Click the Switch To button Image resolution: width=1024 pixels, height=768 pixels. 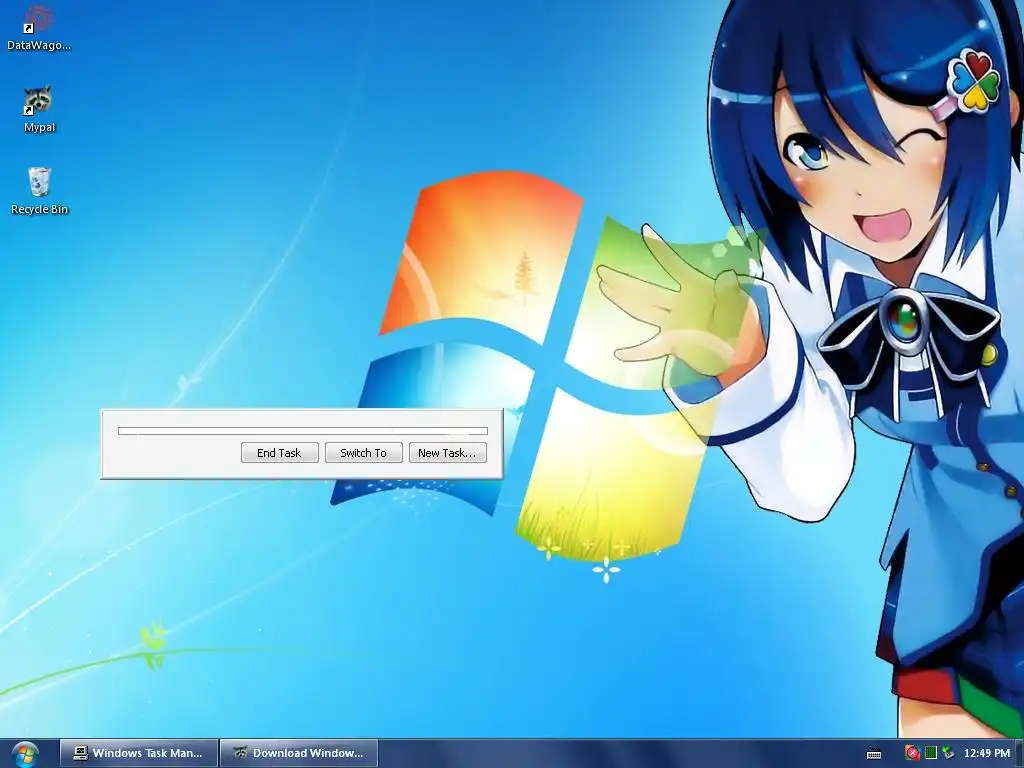pos(363,453)
